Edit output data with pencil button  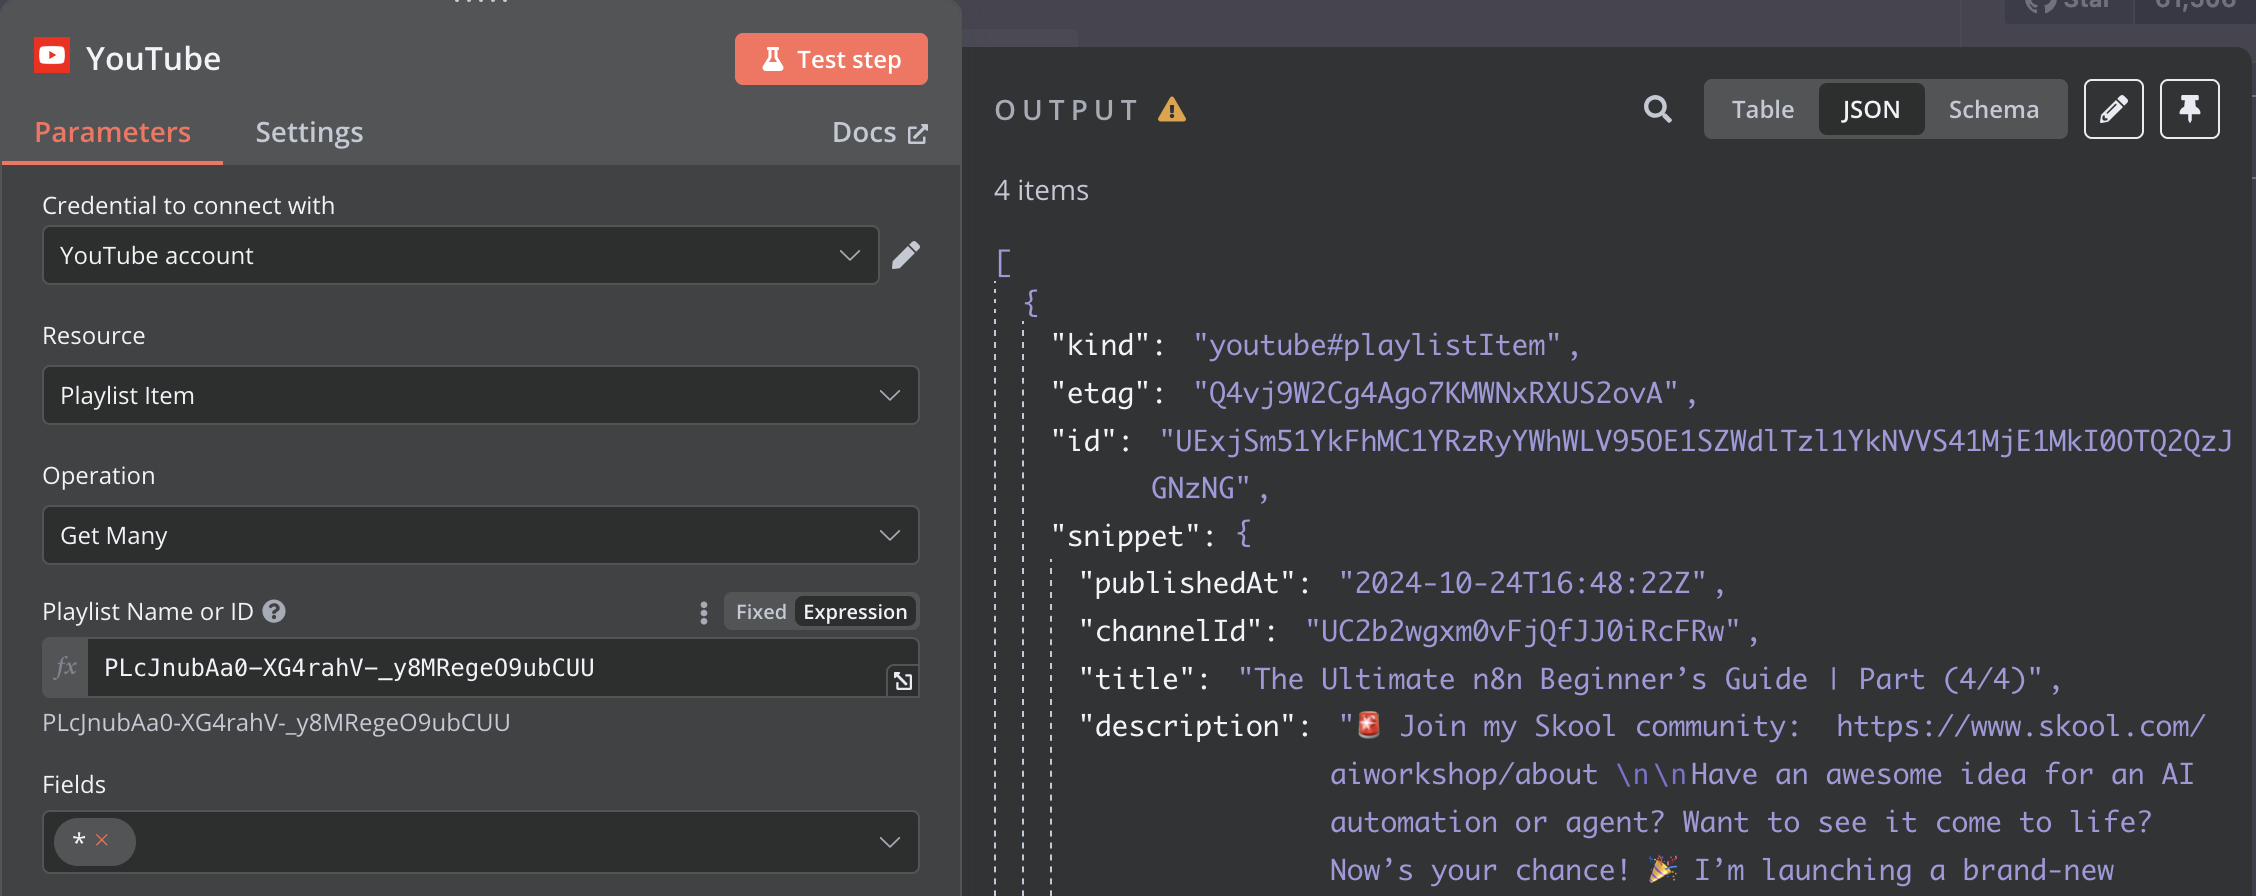point(2114,109)
